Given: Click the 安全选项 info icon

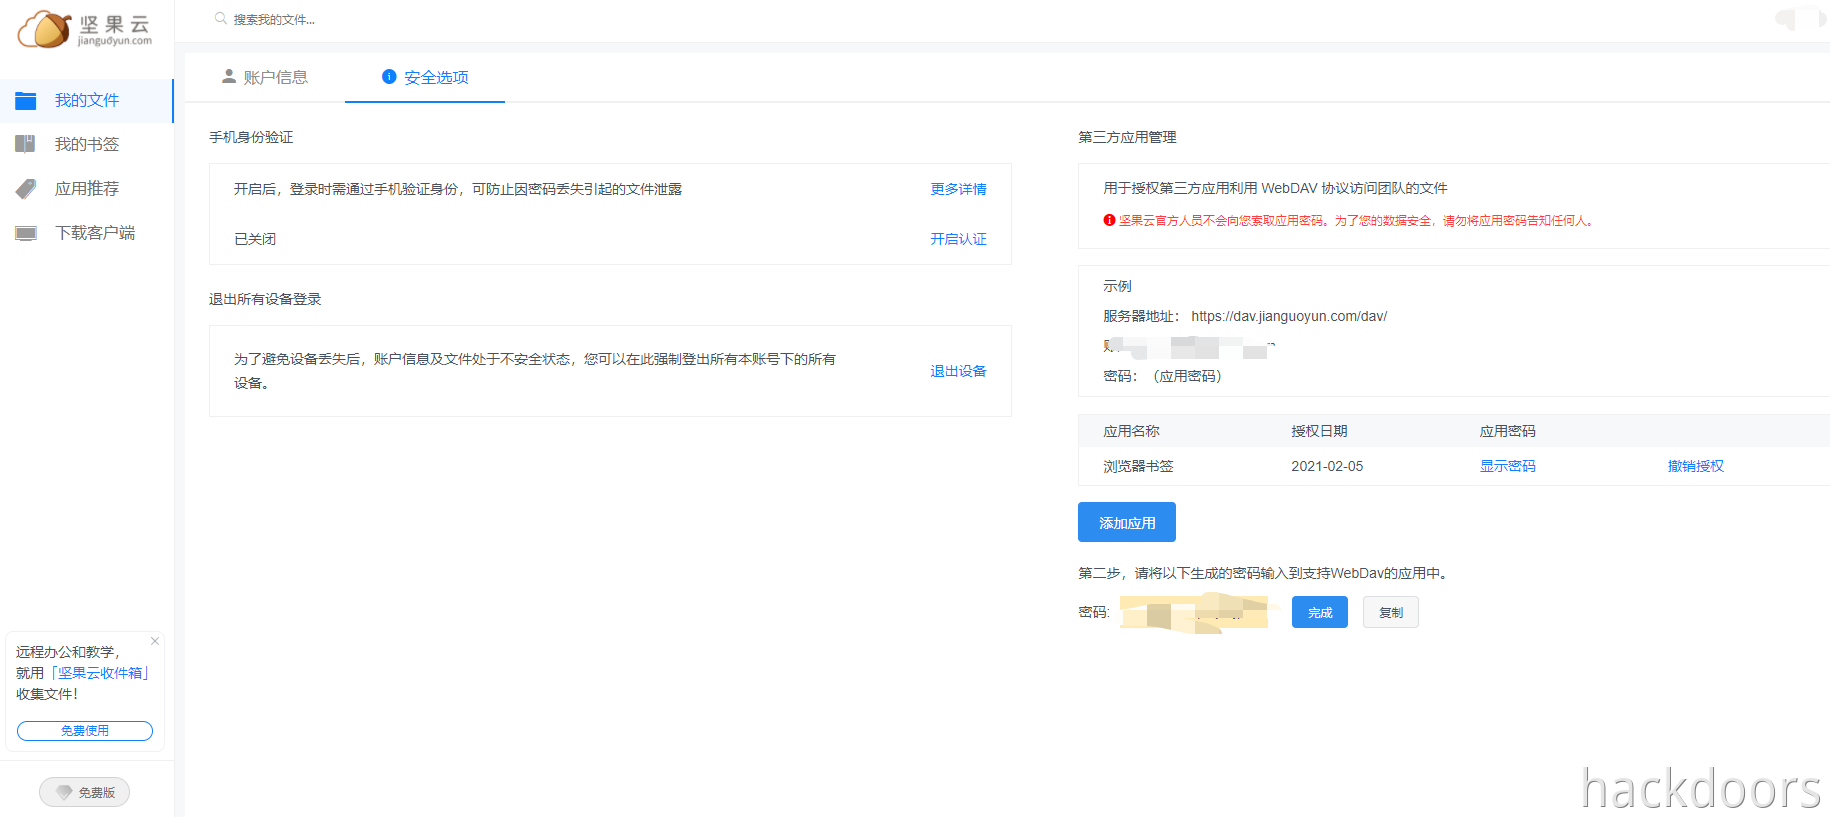Looking at the screenshot, I should (389, 76).
